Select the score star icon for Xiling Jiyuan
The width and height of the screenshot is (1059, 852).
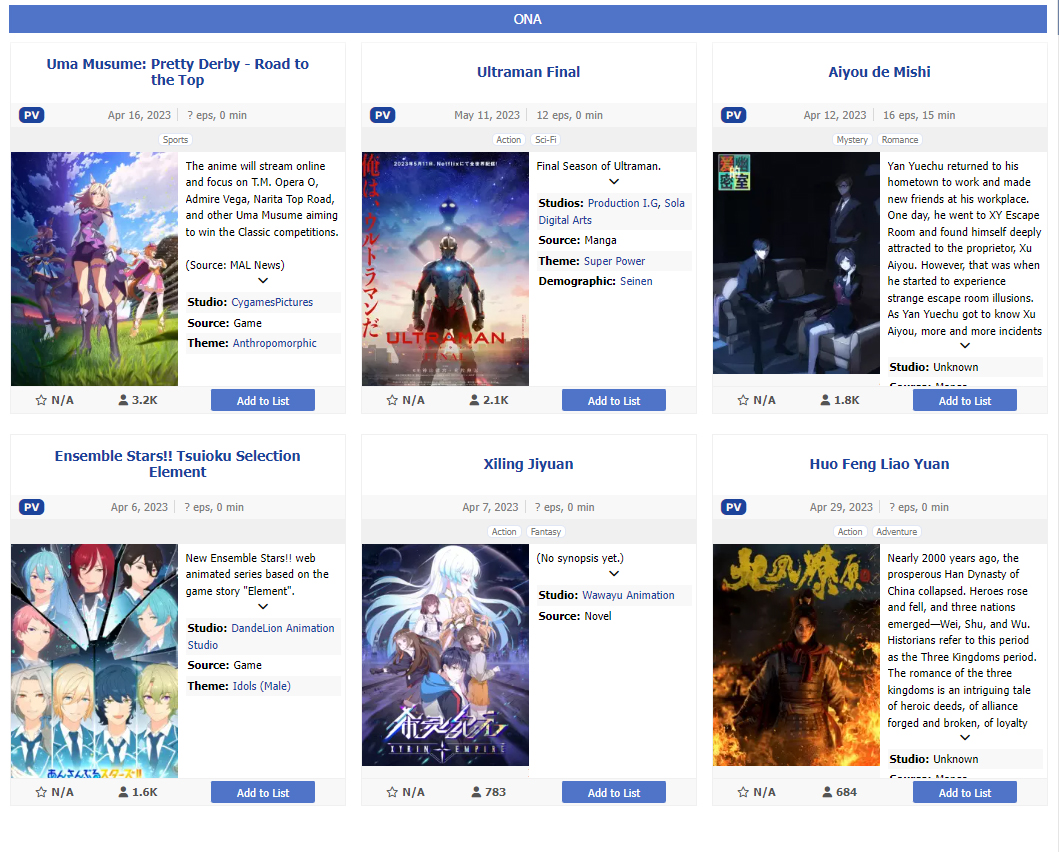(392, 792)
